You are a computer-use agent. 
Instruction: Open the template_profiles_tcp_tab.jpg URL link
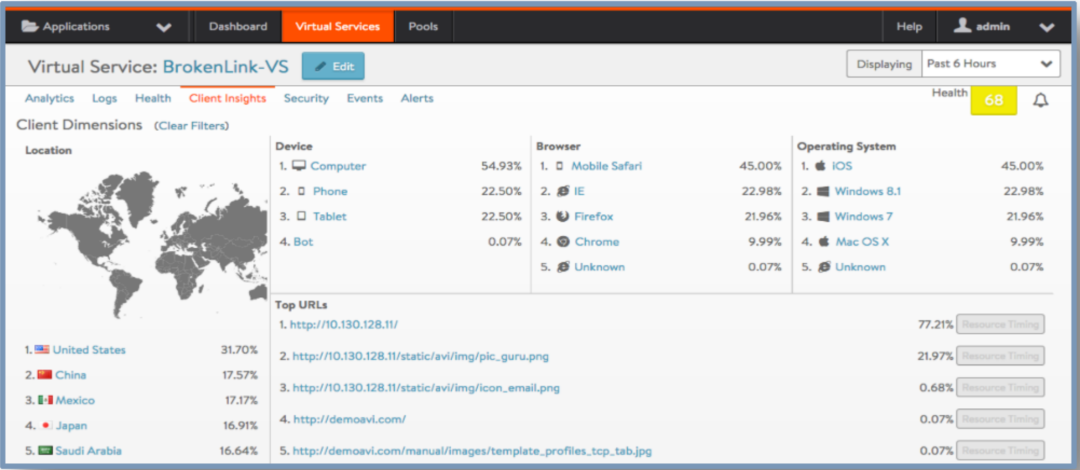[x=472, y=451]
